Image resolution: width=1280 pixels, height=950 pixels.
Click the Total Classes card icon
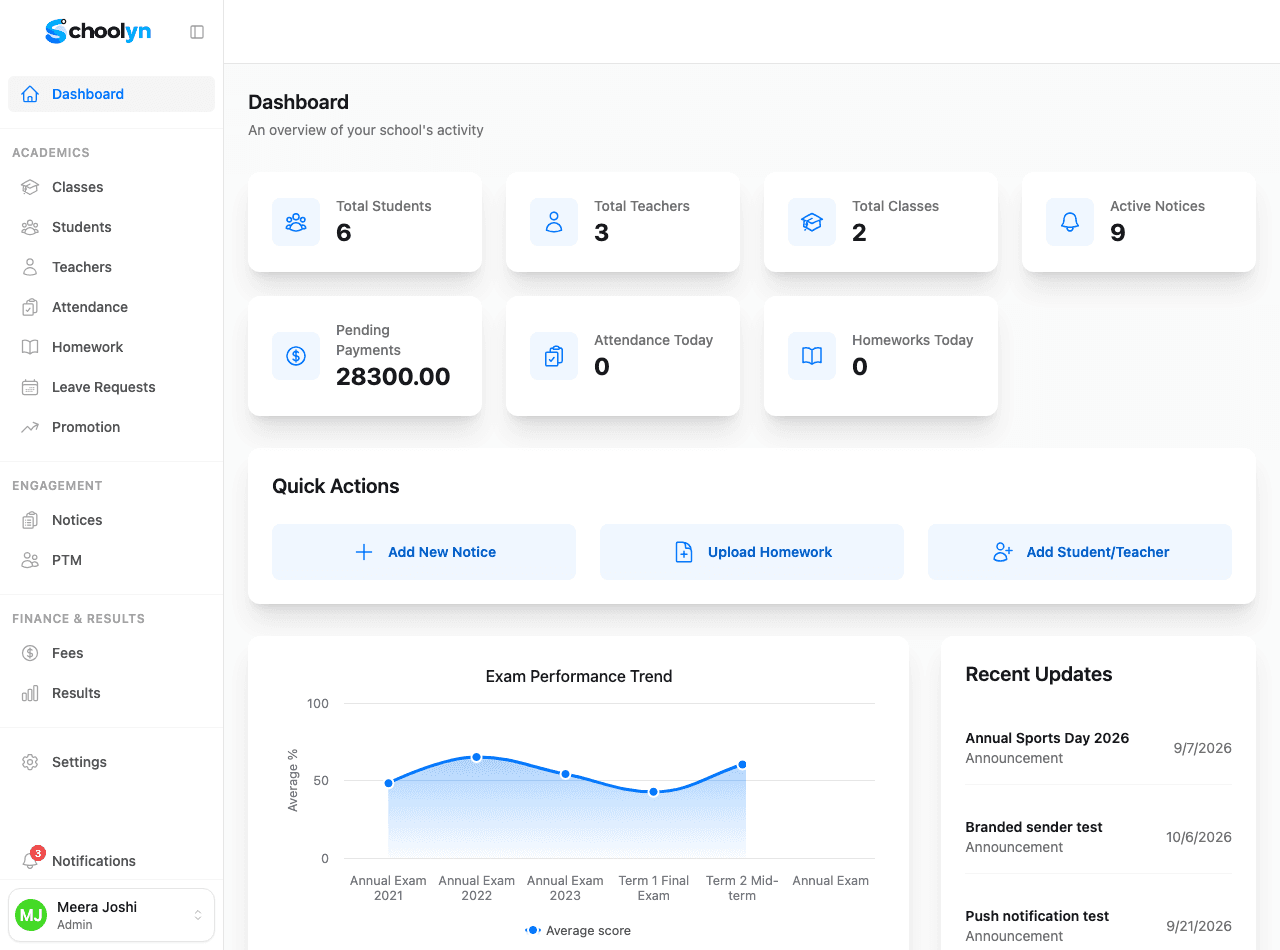coord(812,222)
